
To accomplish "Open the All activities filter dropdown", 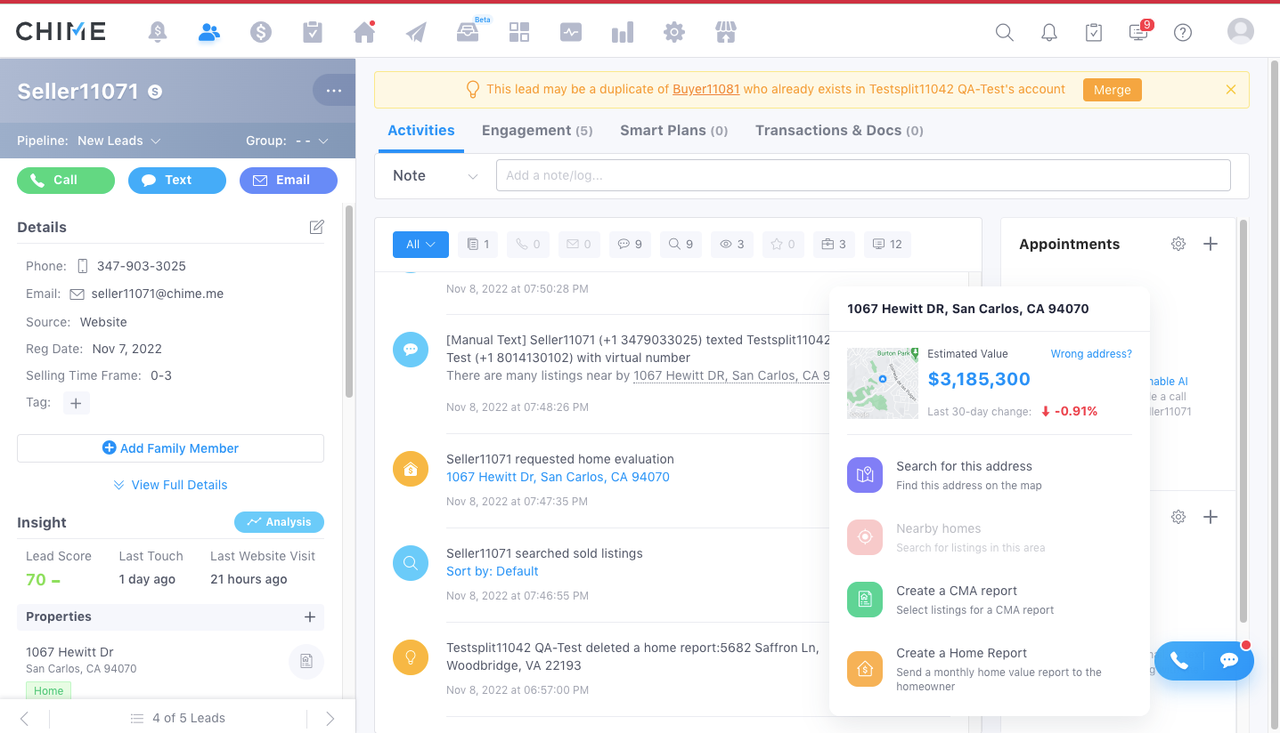I will click(x=420, y=244).
